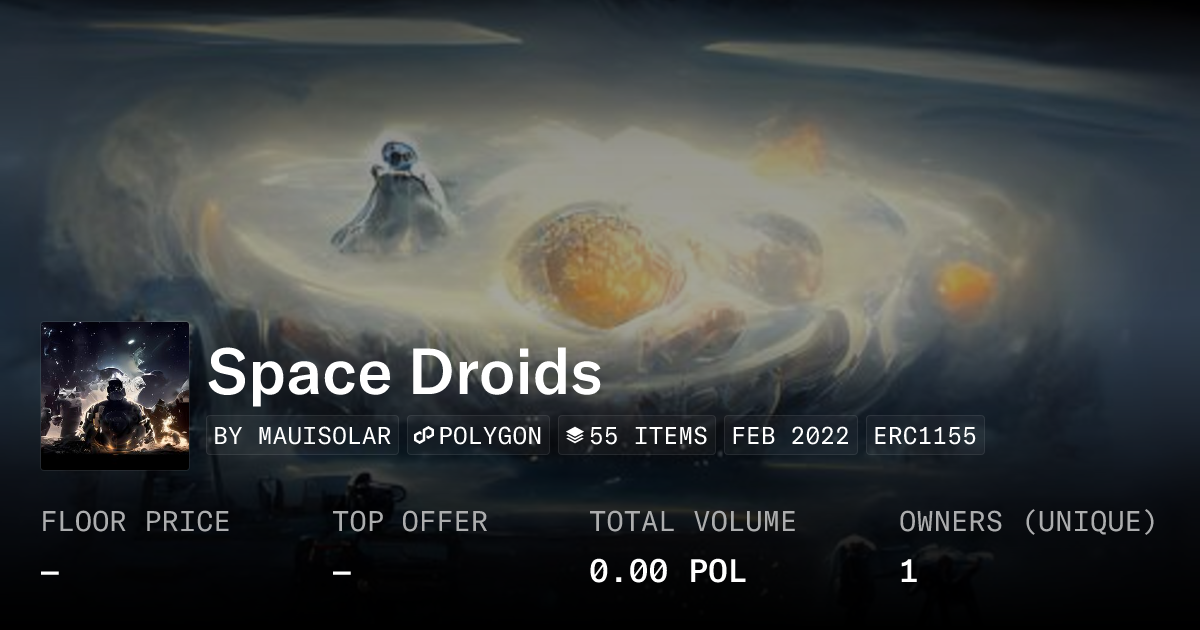
Task: Select the 0.00 POL volume value
Action: pos(667,572)
